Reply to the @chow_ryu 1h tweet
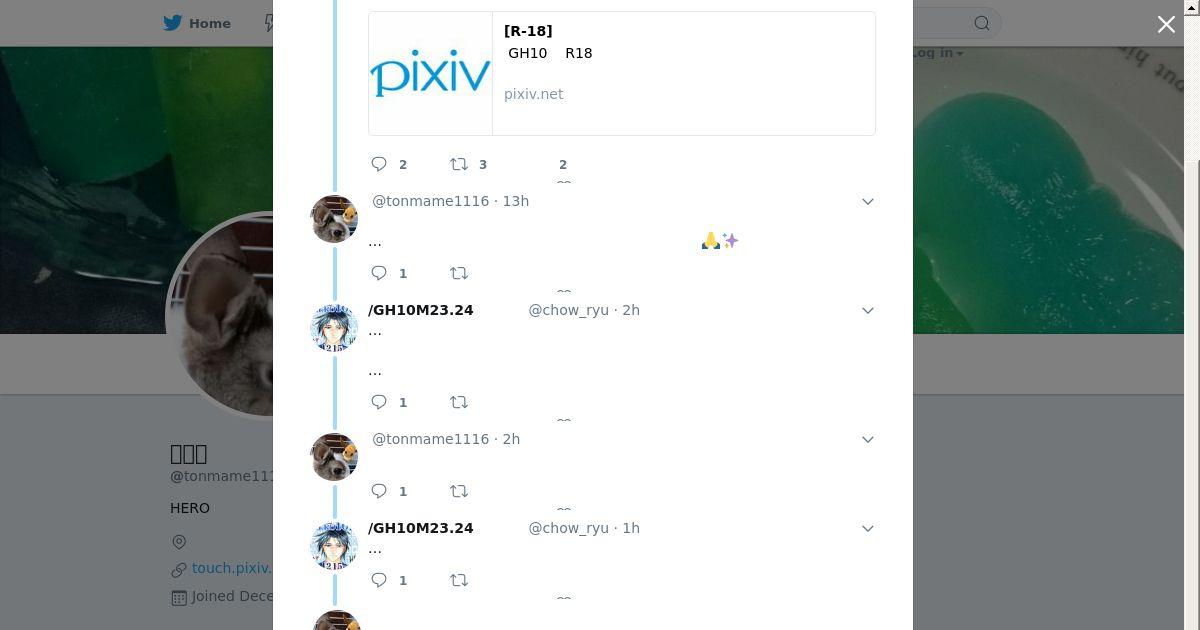This screenshot has width=1200, height=630. [x=379, y=580]
